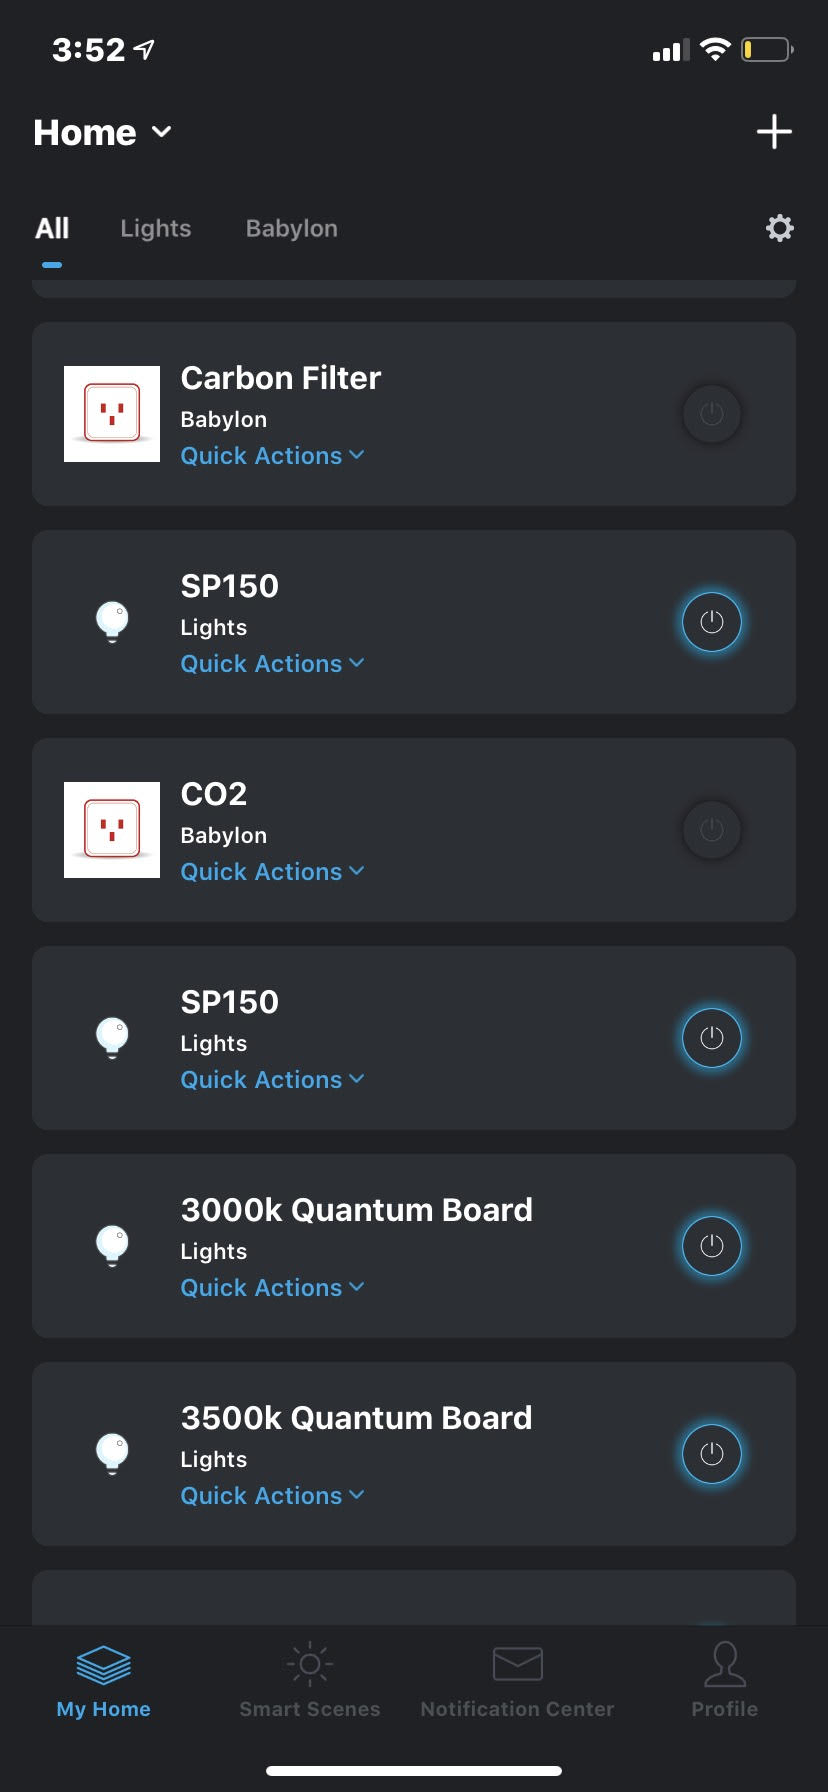Expand Quick Actions under Carbon Filter
This screenshot has height=1792, width=828.
pyautogui.click(x=272, y=456)
